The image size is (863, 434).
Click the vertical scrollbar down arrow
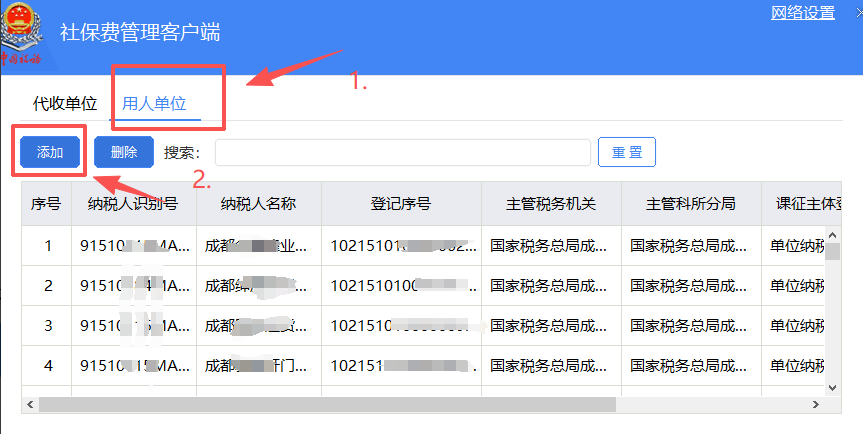tap(832, 387)
